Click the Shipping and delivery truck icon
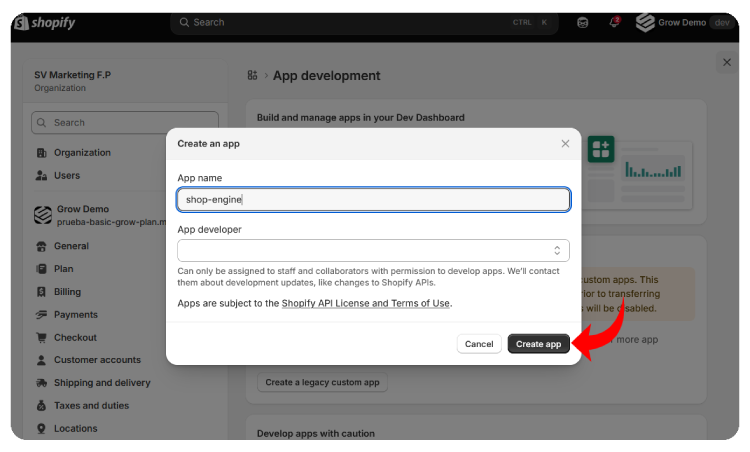This screenshot has height=452, width=750. (42, 383)
